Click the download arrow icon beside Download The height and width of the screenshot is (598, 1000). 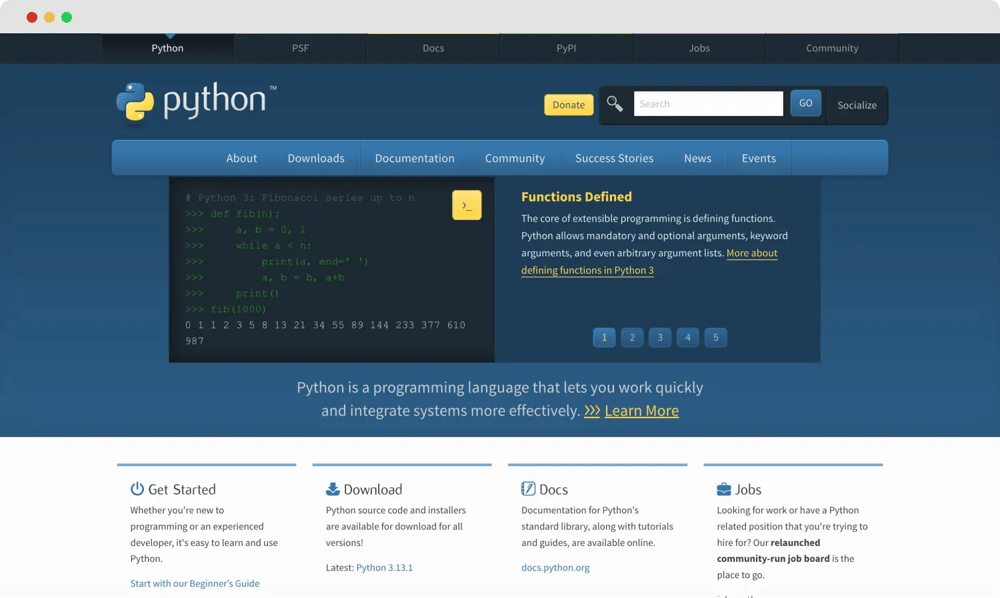(333, 489)
